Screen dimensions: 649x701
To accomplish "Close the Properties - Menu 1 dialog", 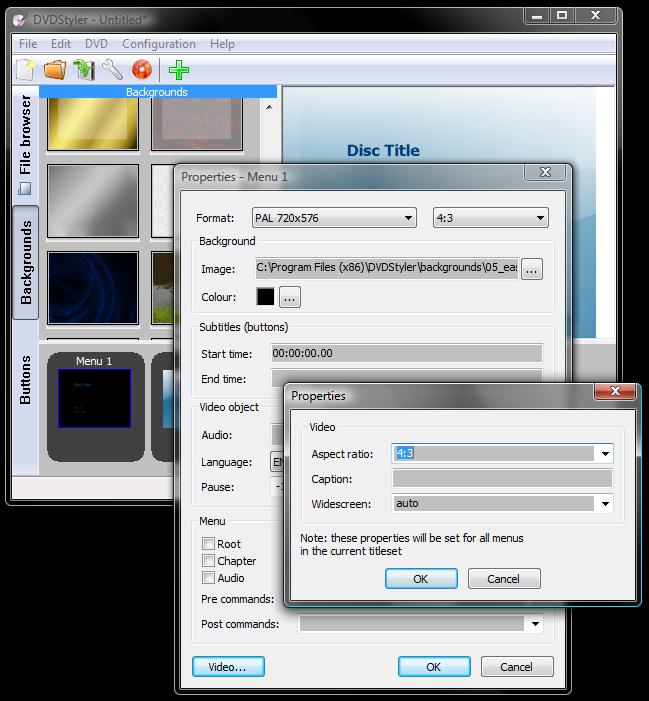I will coord(545,172).
